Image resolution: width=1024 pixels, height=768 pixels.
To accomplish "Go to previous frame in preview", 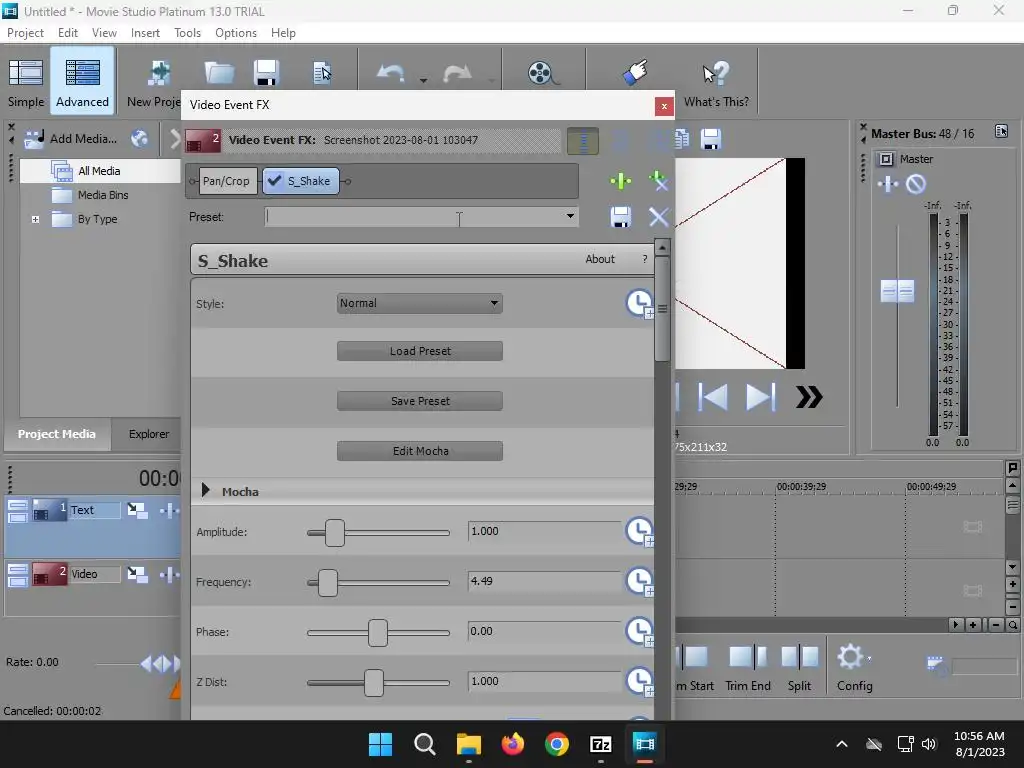I will point(712,397).
